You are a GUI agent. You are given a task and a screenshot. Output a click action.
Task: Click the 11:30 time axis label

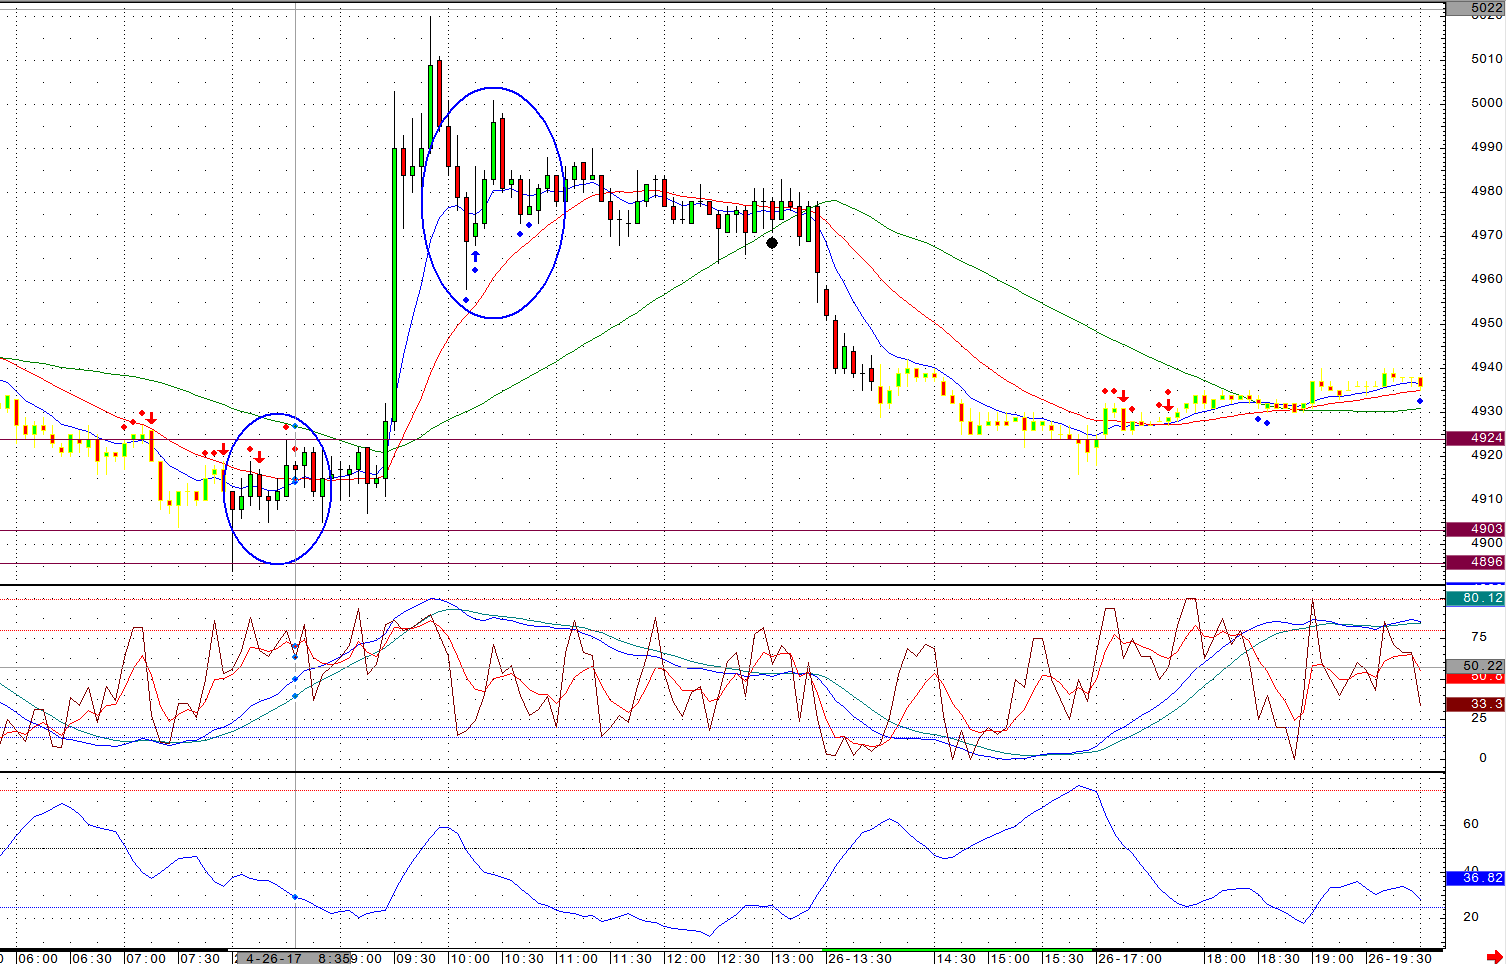(632, 958)
